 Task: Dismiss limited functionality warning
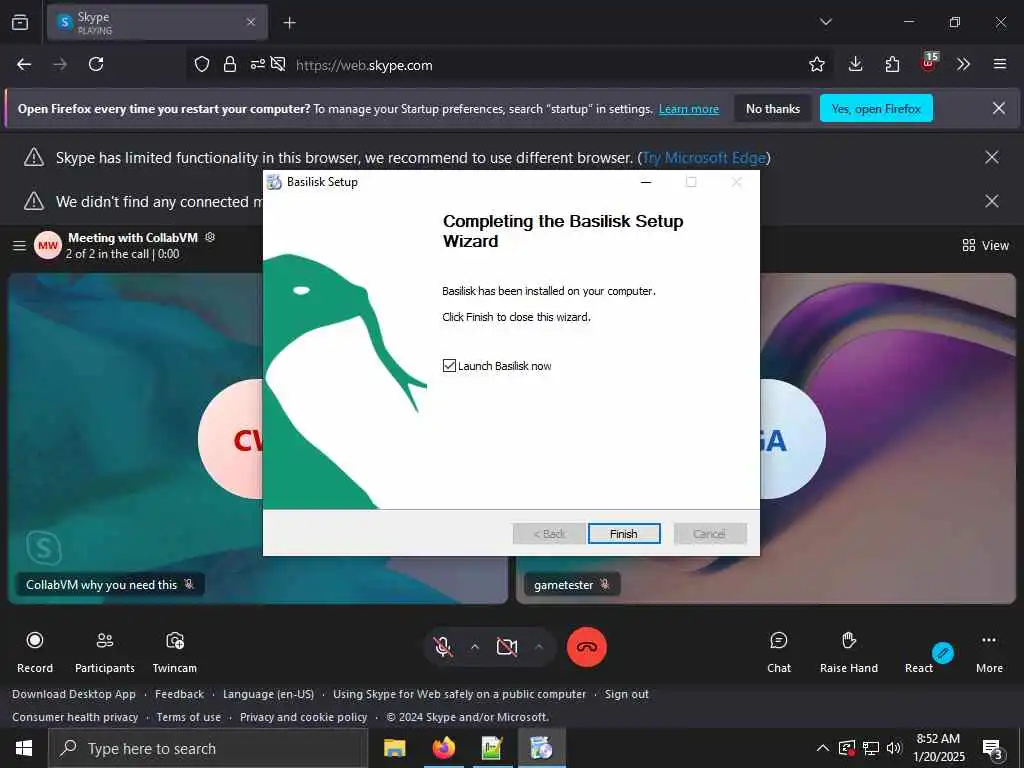(x=991, y=157)
